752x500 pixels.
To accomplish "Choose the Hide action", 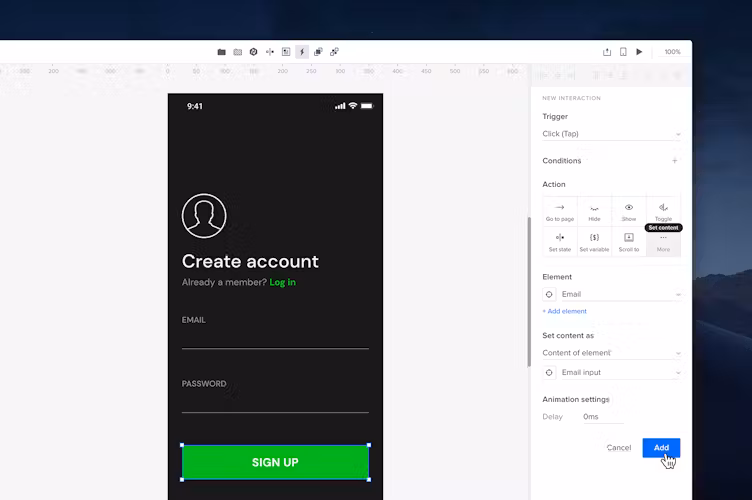I will [x=594, y=211].
